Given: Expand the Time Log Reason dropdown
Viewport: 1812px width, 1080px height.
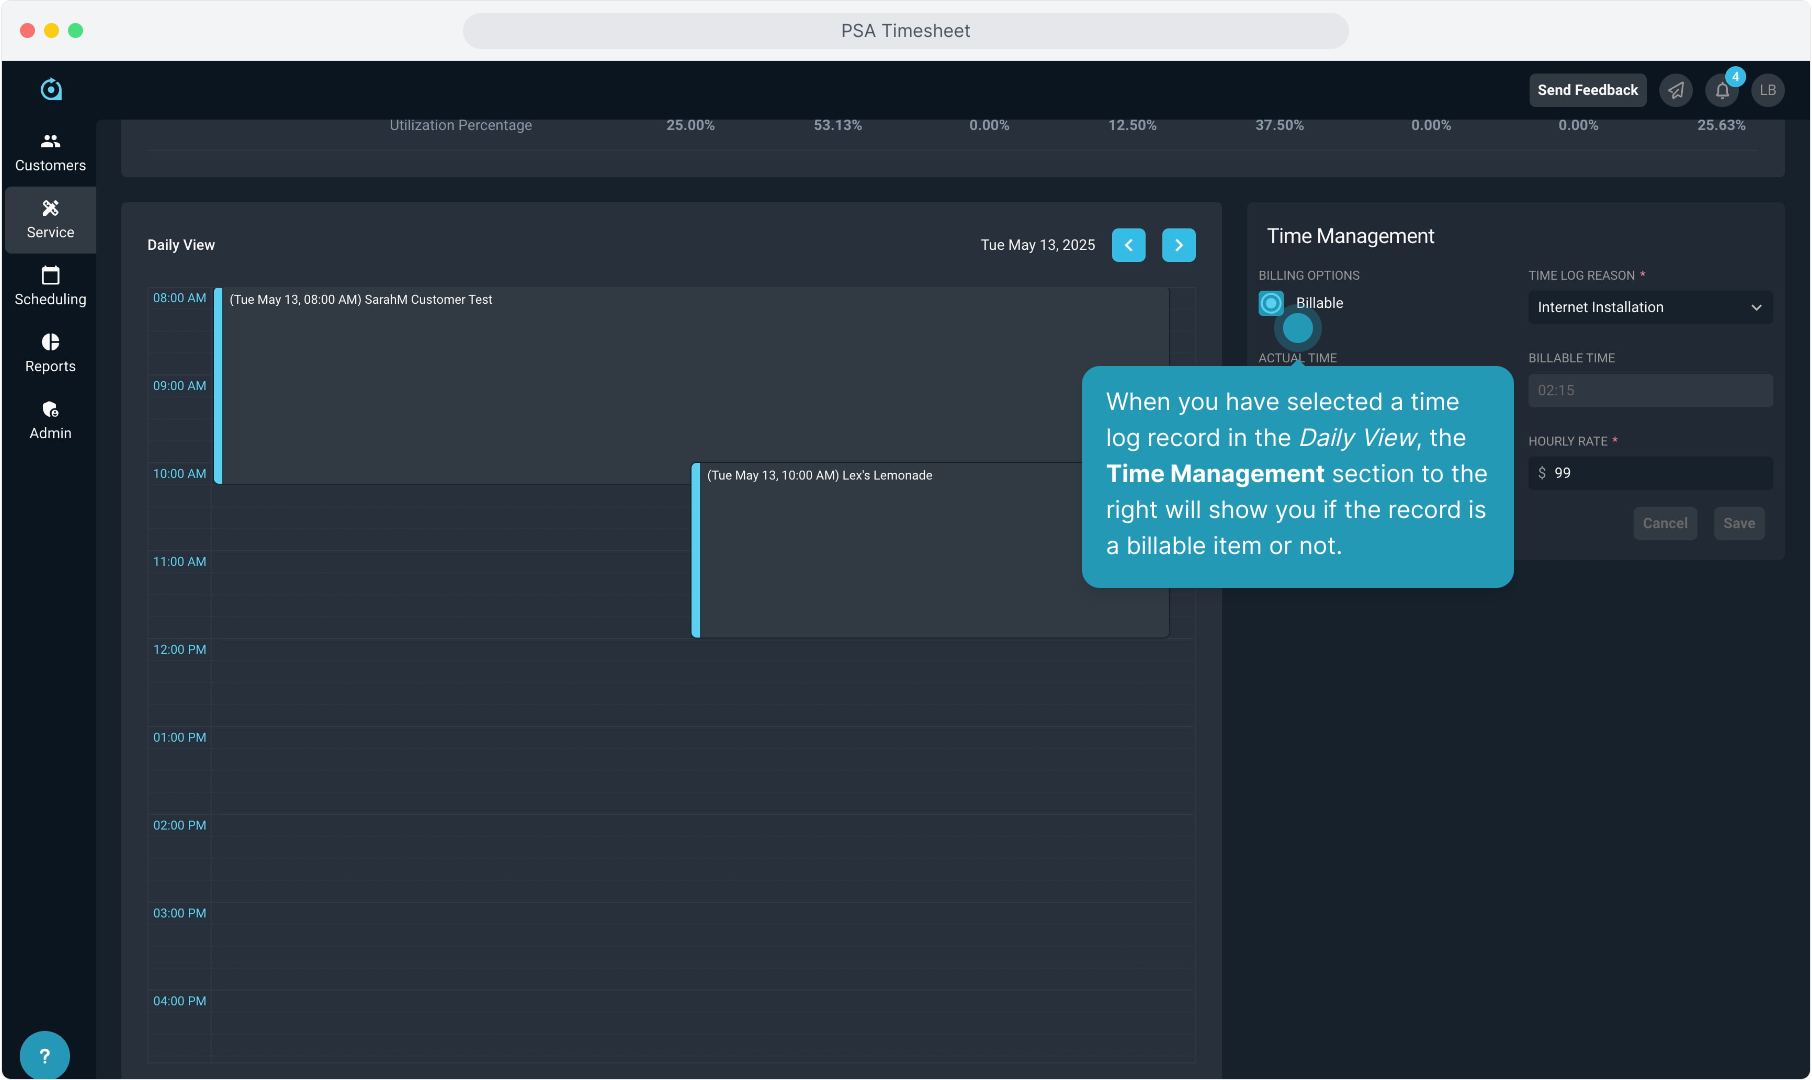Looking at the screenshot, I should click(1650, 307).
